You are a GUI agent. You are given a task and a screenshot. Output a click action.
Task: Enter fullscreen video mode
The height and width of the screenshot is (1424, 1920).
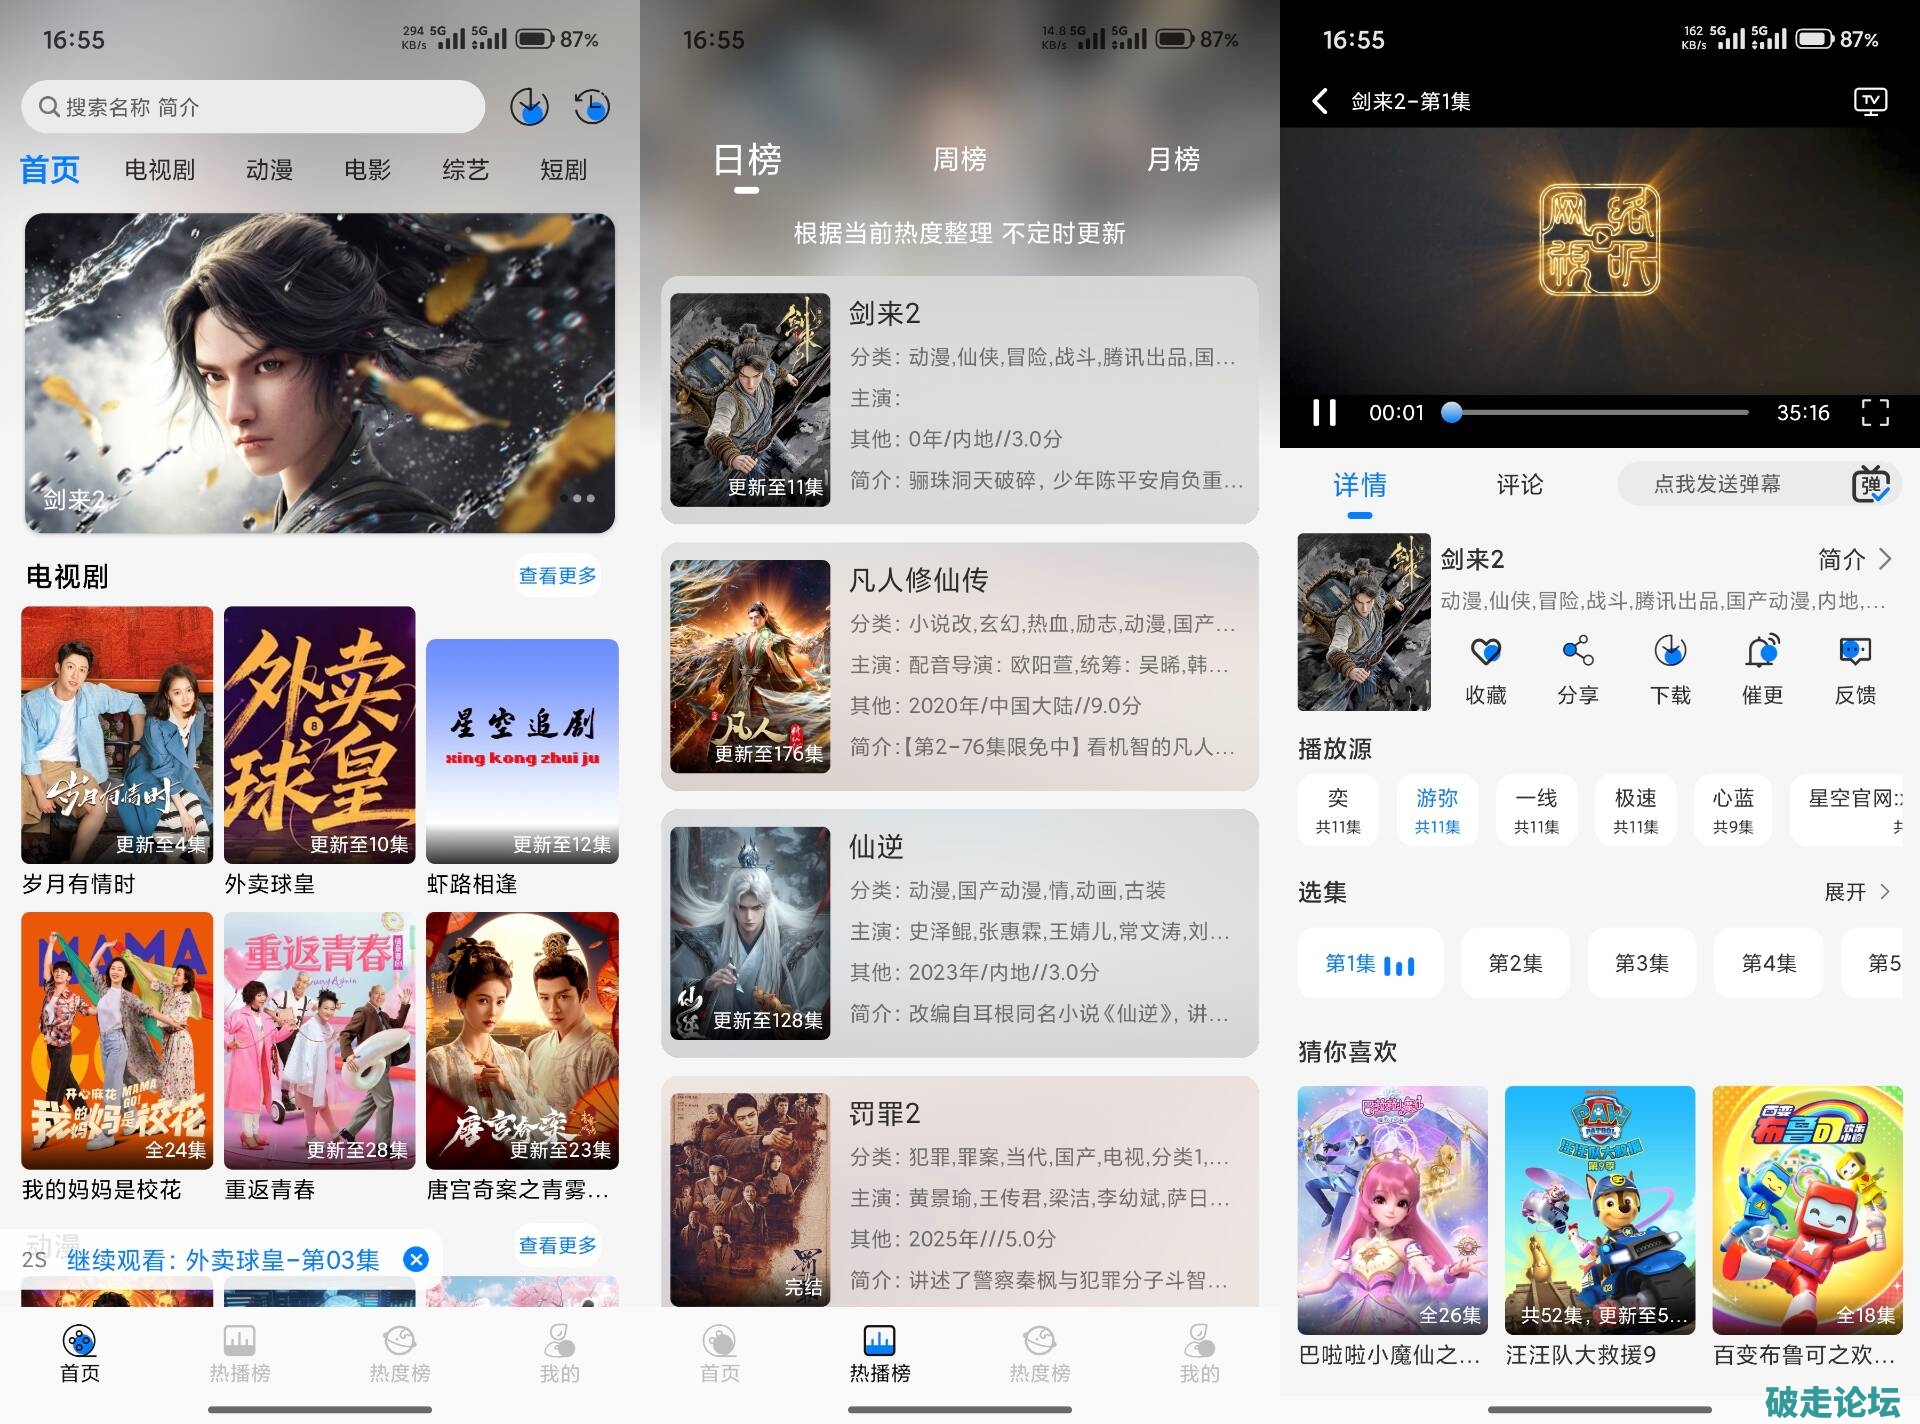coord(1875,412)
